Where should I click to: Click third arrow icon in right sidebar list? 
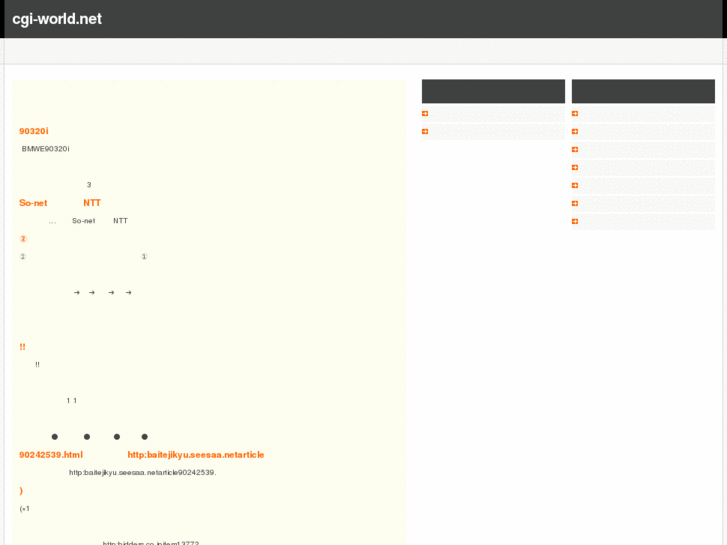click(x=575, y=150)
